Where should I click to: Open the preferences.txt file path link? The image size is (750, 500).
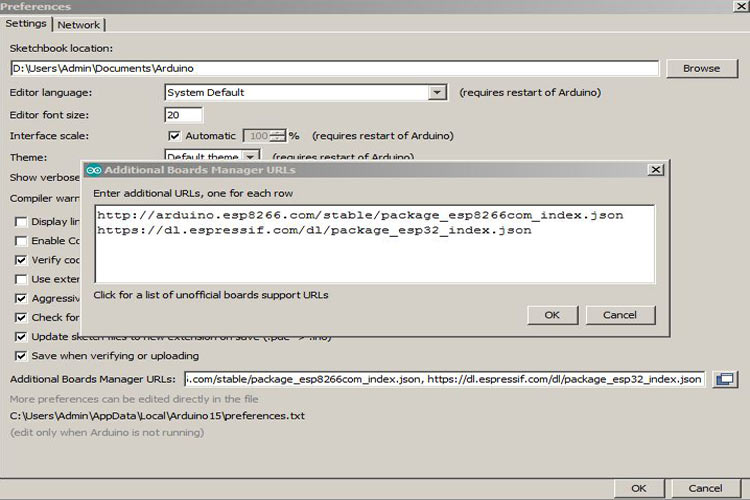click(x=157, y=416)
